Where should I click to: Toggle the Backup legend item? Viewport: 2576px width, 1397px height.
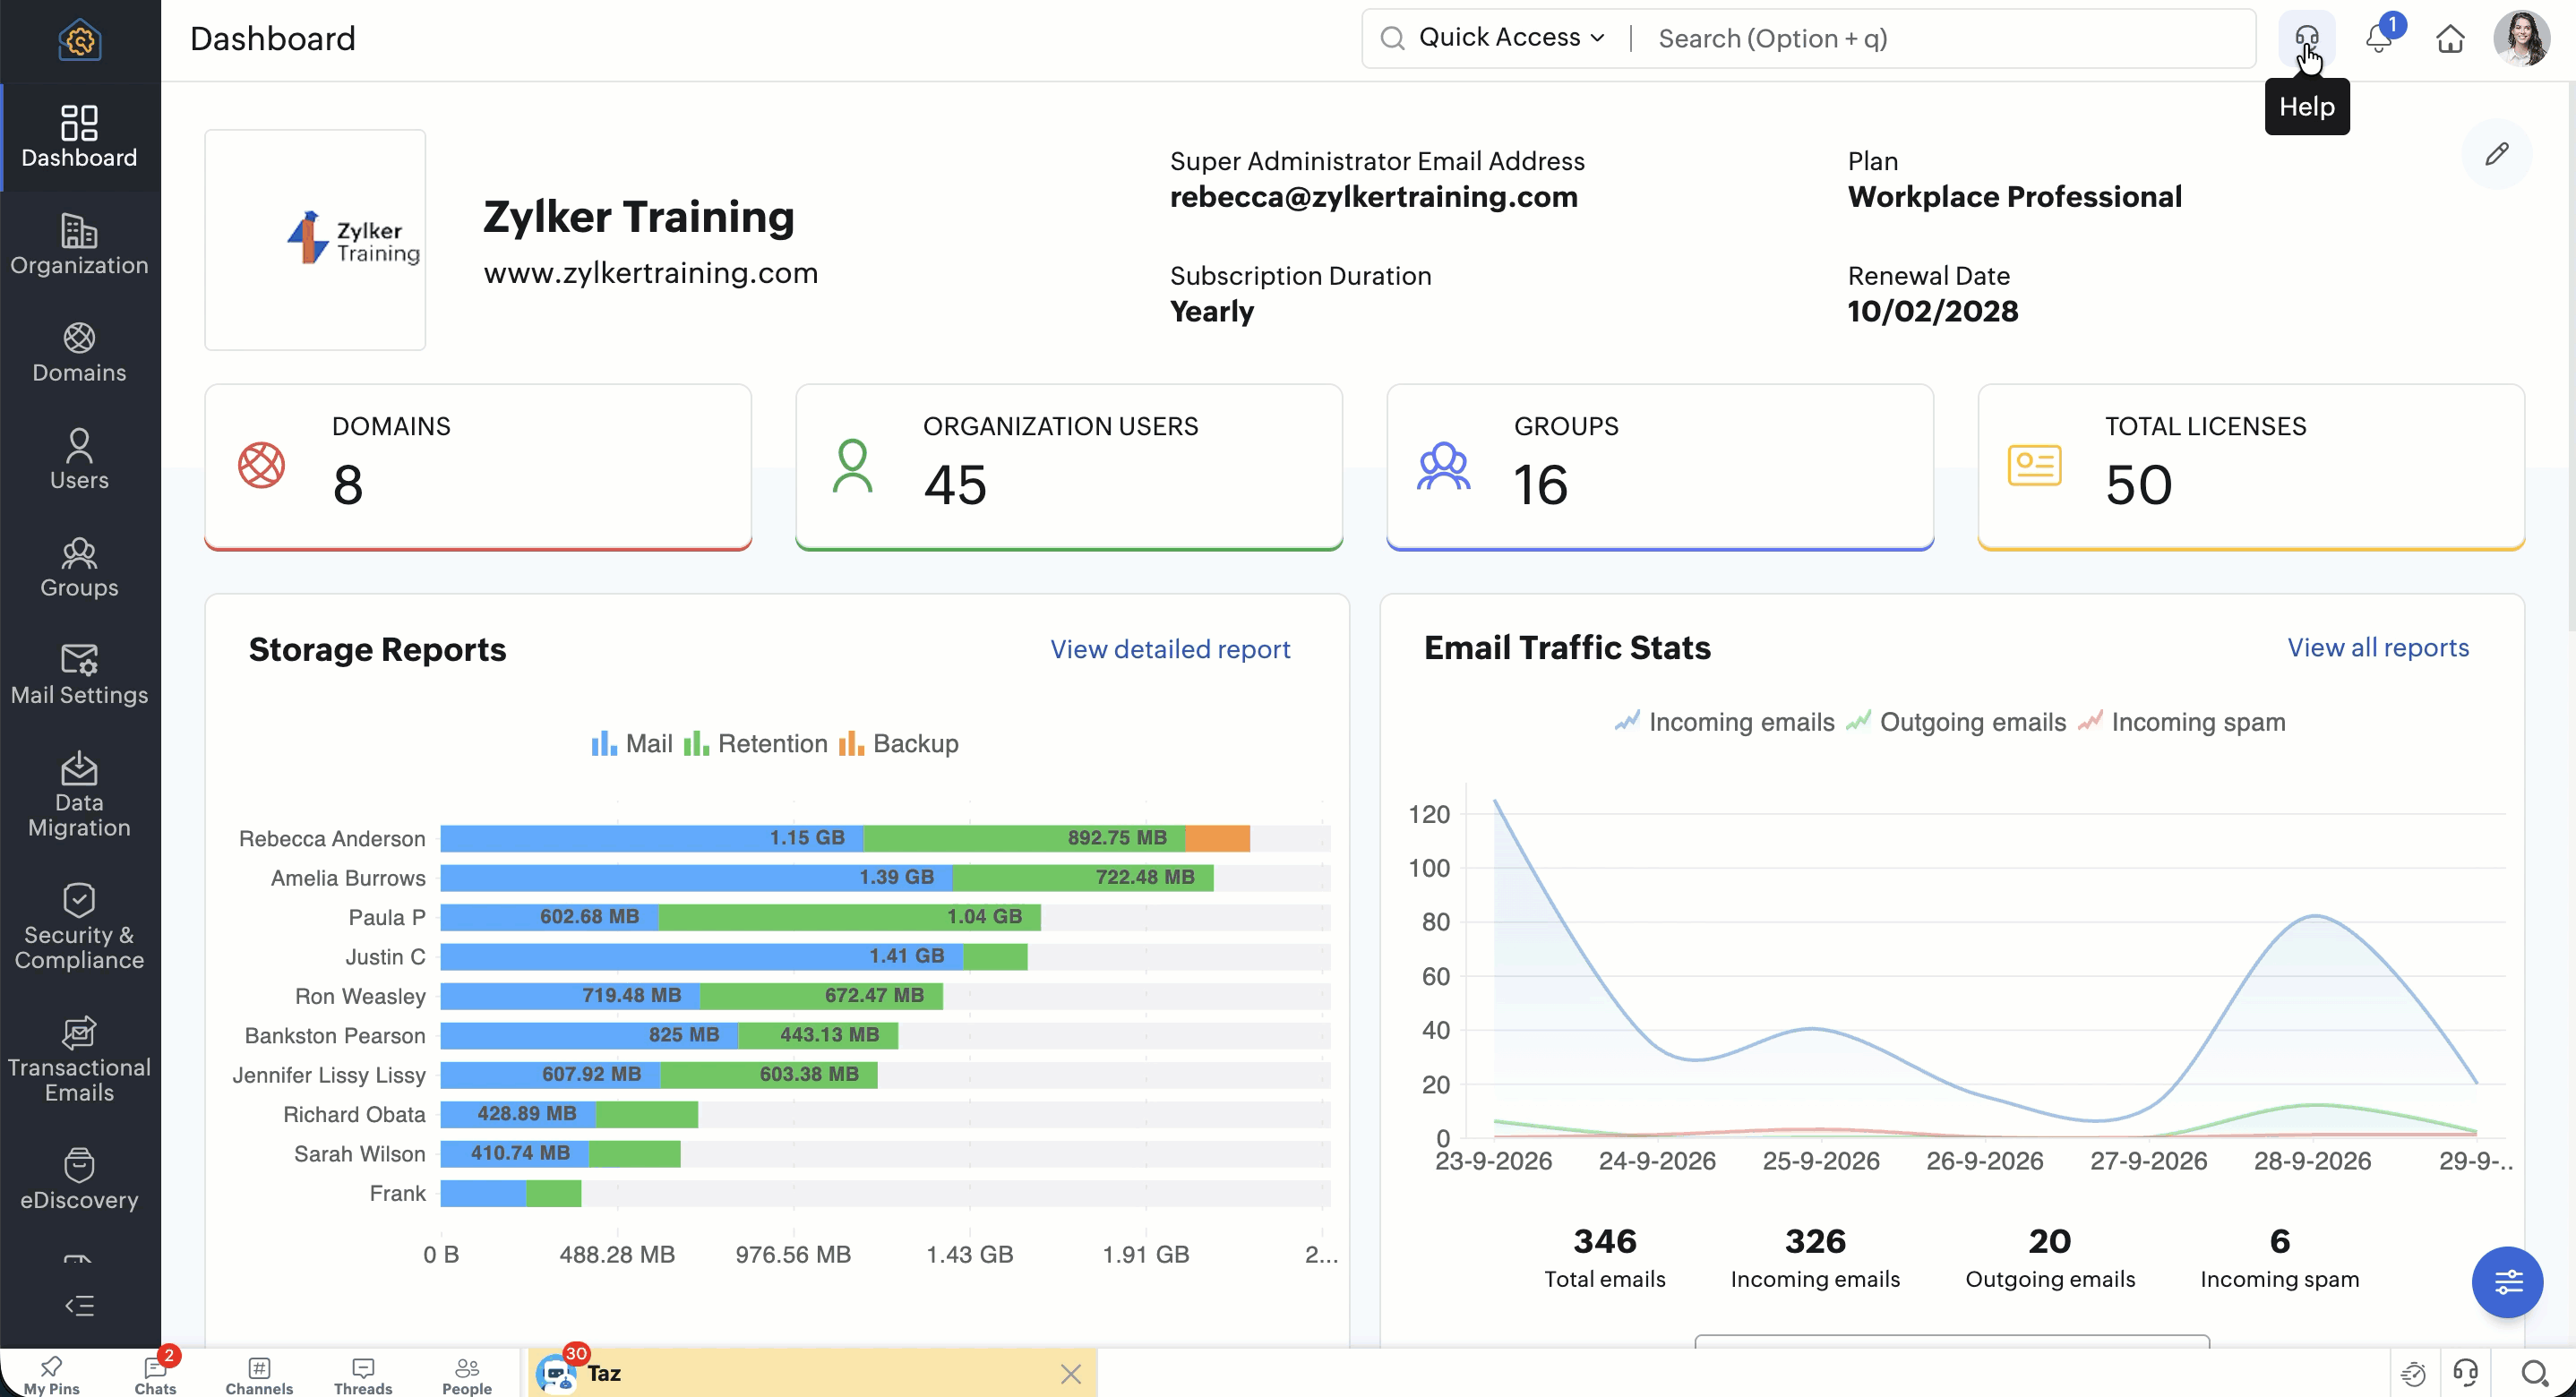tap(898, 743)
